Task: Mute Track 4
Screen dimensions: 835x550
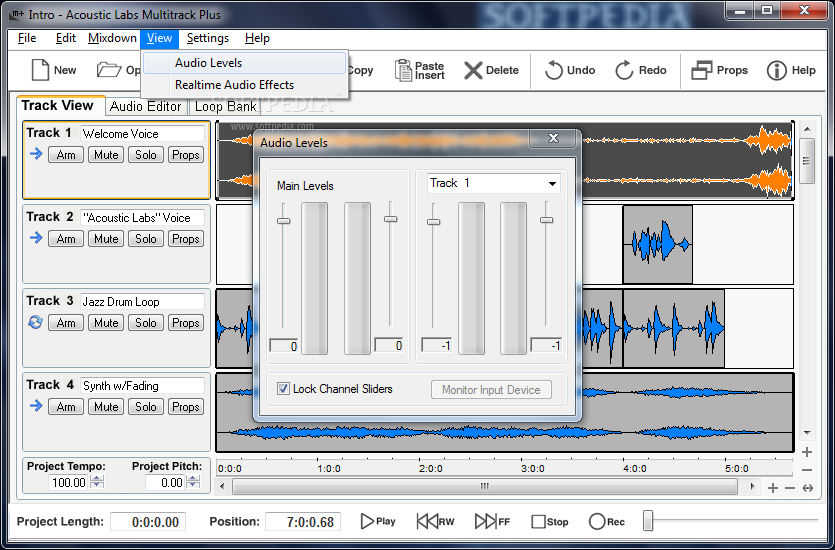Action: click(106, 407)
